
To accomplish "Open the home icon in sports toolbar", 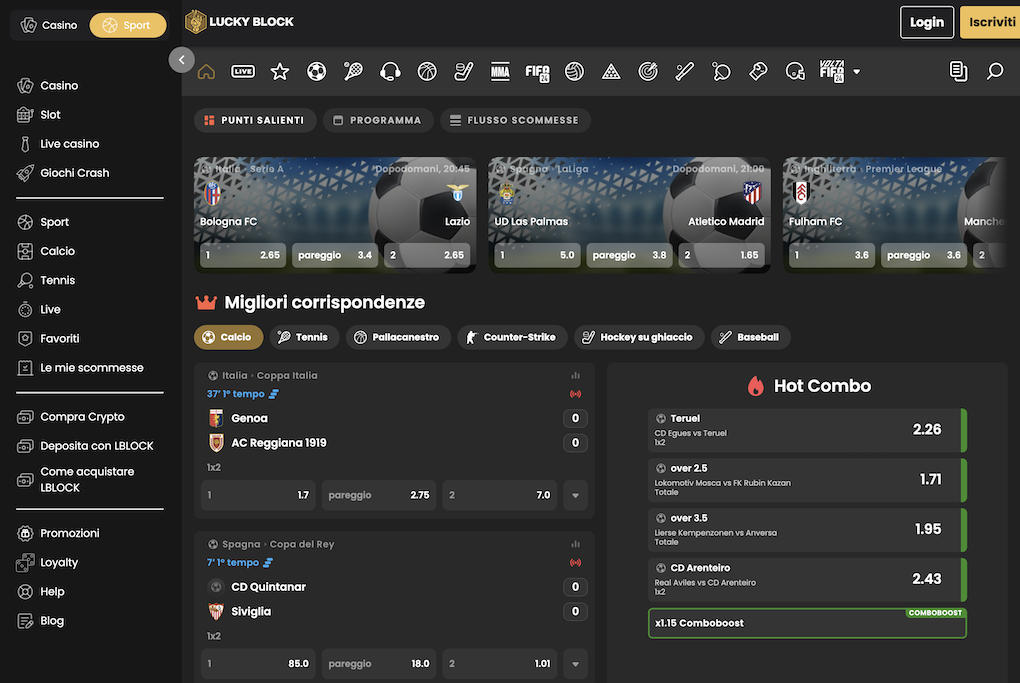I will 206,72.
